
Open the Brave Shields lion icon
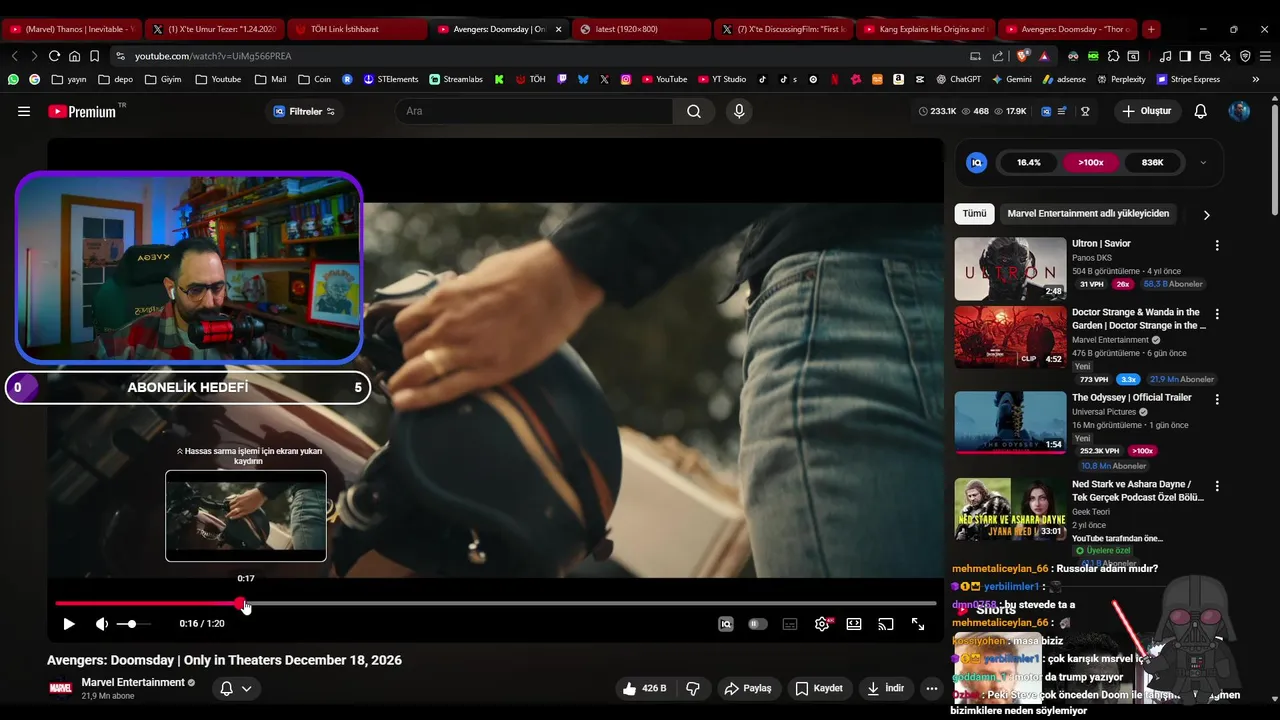tap(1024, 56)
